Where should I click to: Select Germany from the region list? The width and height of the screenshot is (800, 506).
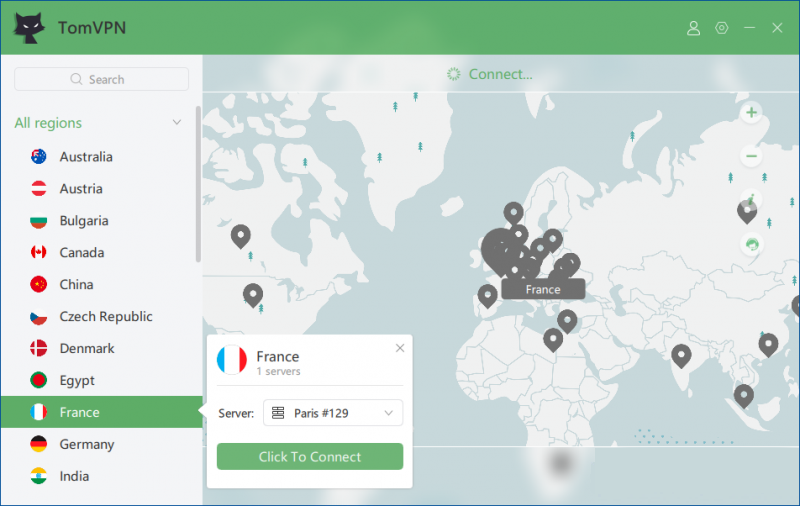(x=87, y=444)
